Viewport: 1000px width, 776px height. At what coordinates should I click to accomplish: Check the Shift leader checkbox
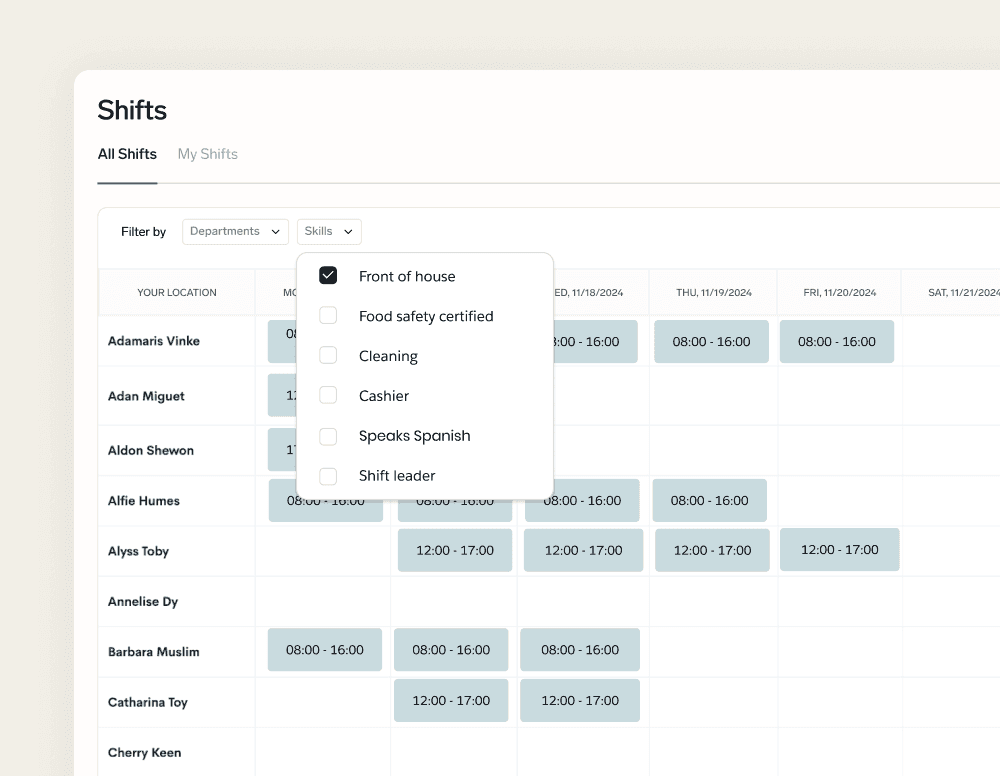328,476
